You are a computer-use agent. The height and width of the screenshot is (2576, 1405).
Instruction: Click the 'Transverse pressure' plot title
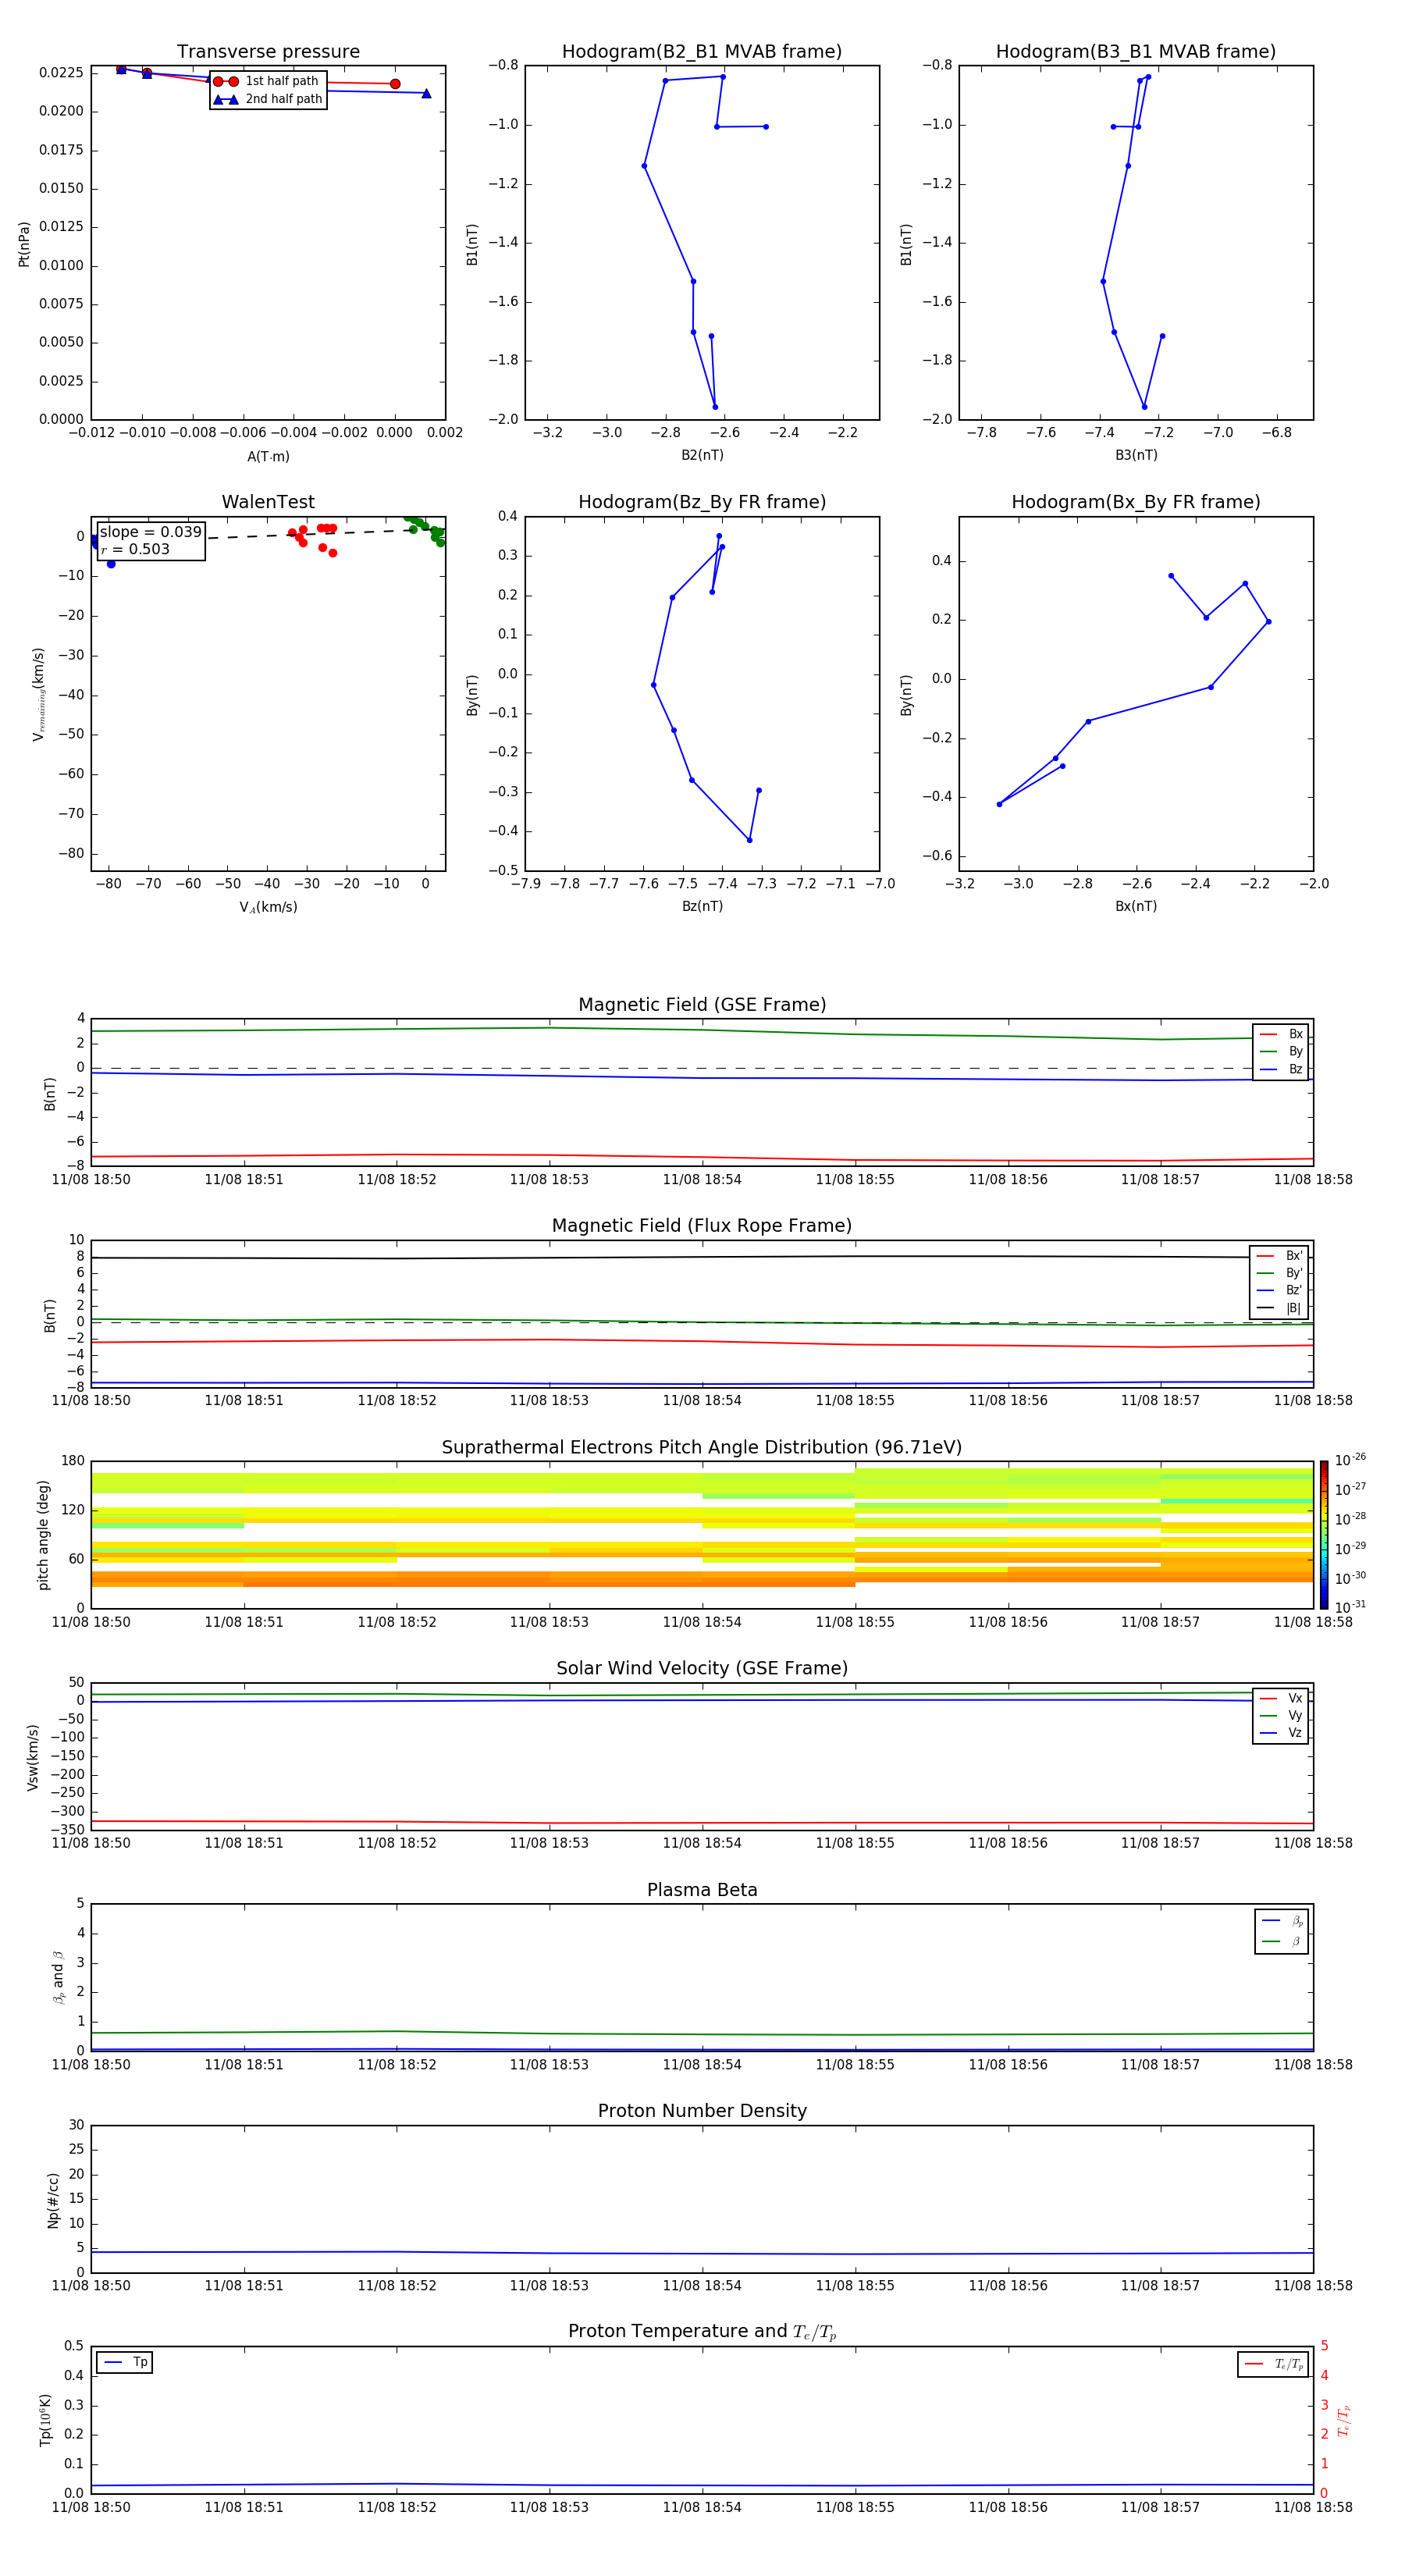(x=268, y=52)
